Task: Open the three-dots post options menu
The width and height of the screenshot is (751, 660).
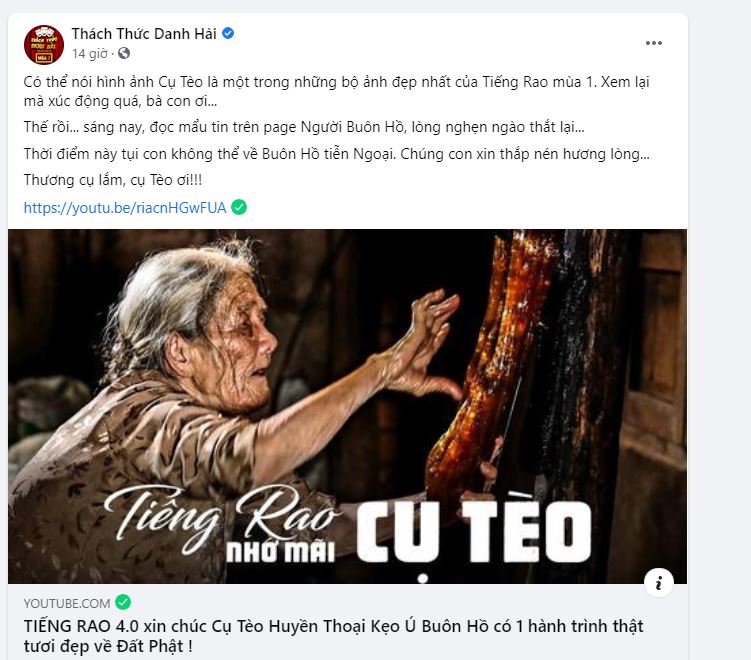Action: (654, 43)
